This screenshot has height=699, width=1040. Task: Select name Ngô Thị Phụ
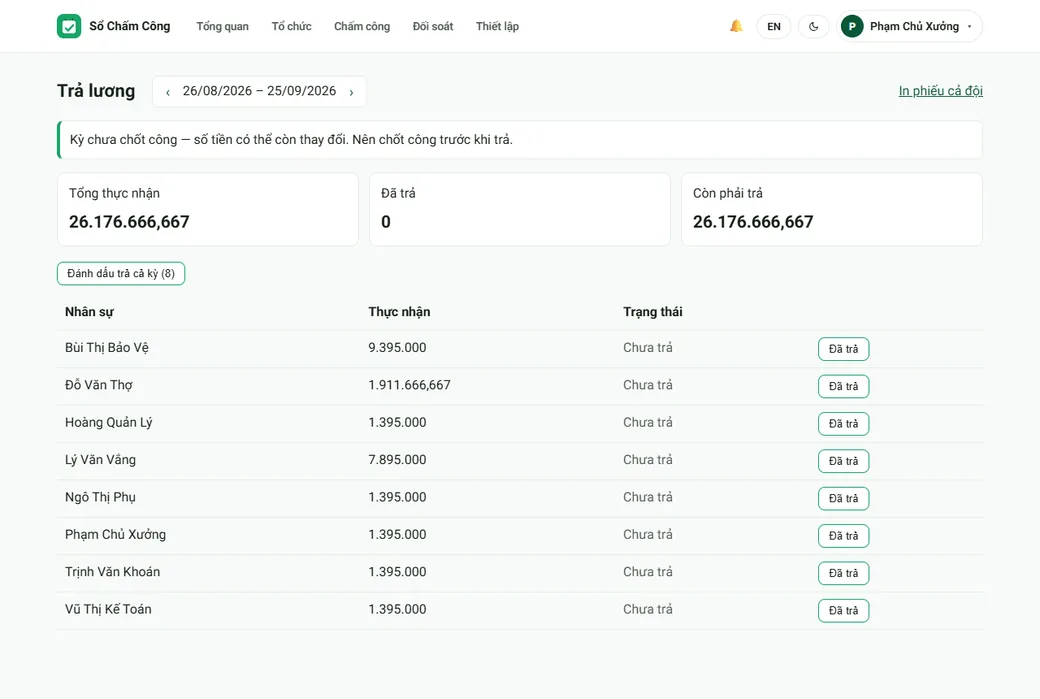[x=100, y=497]
